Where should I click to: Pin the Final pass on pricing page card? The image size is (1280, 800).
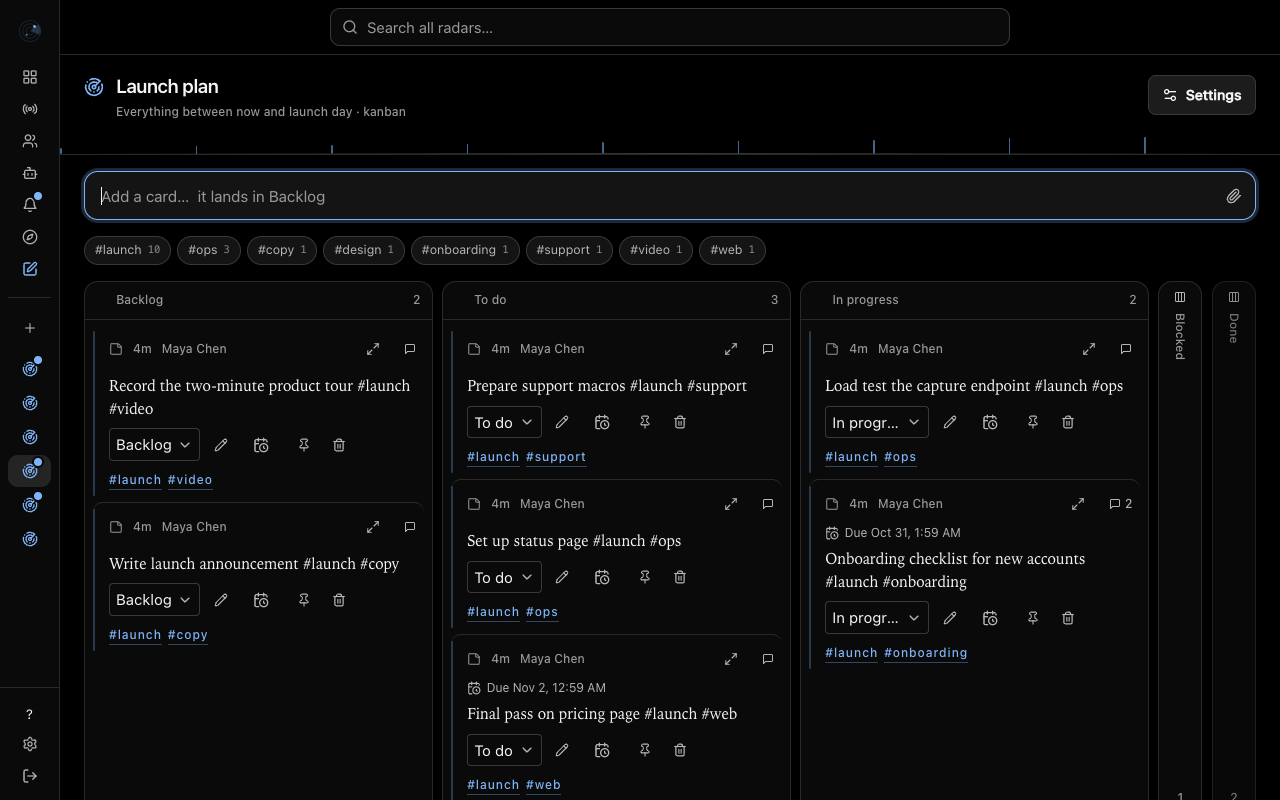(x=645, y=750)
